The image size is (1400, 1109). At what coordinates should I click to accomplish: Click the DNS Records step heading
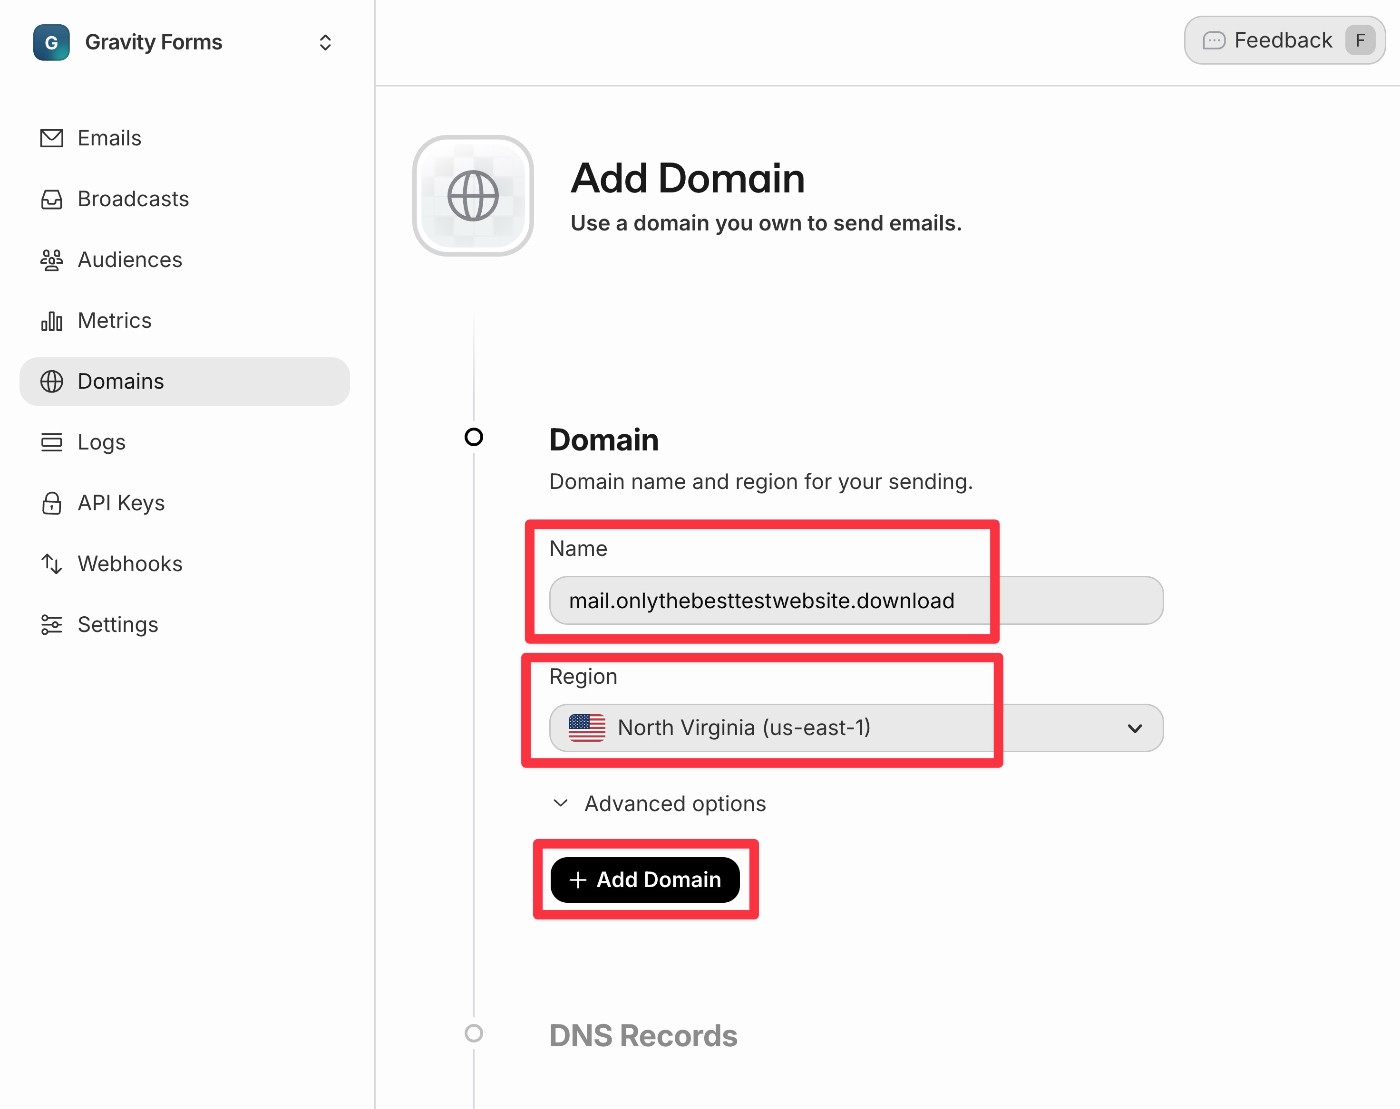(643, 1036)
